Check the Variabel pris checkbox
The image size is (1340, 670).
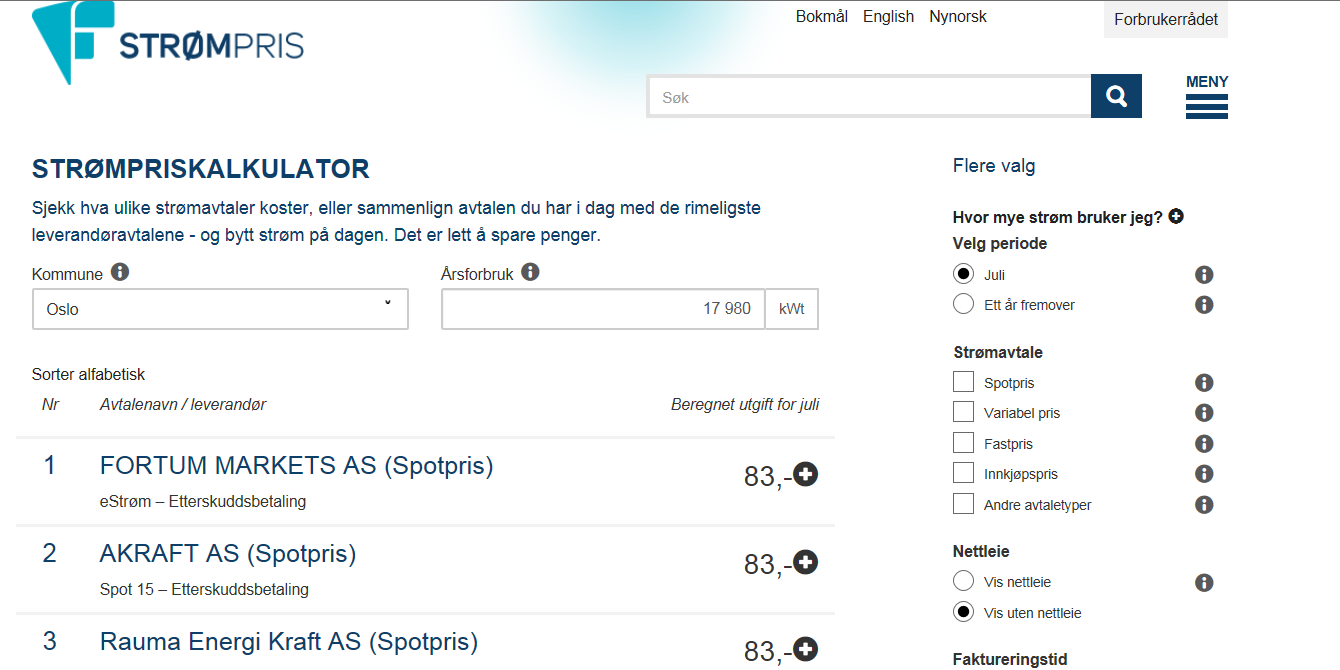click(x=964, y=412)
